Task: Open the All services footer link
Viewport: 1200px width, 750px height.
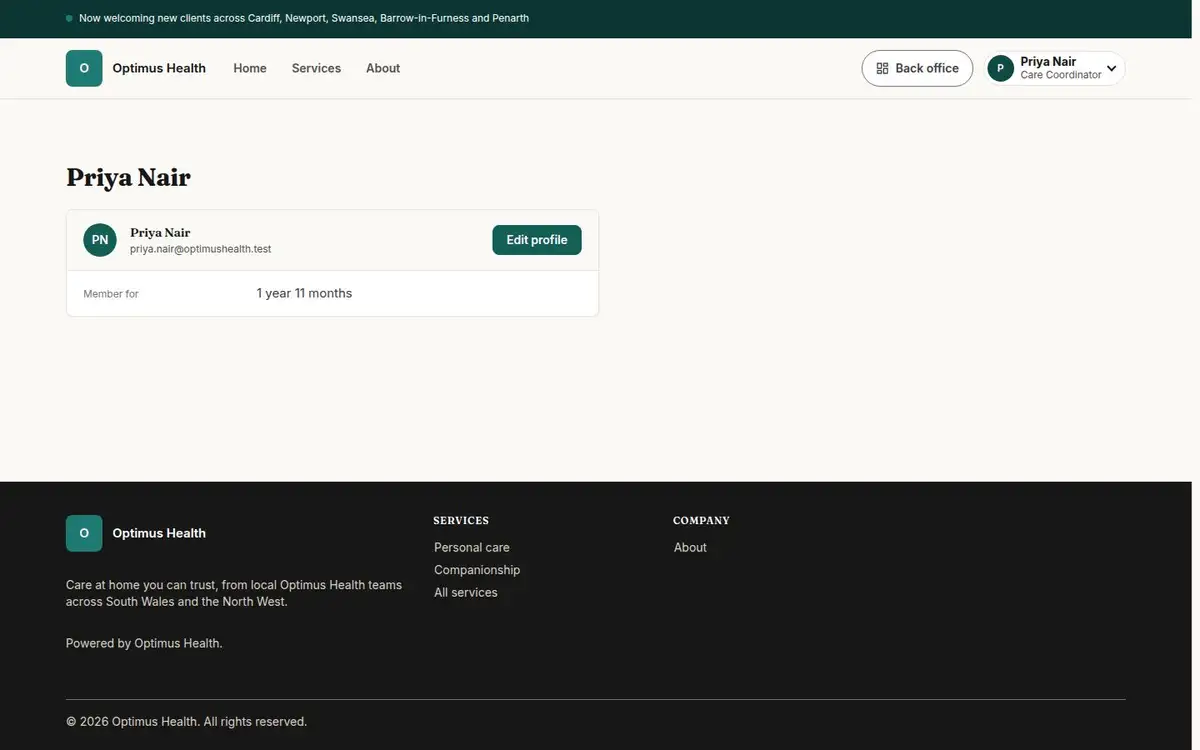Action: (466, 592)
